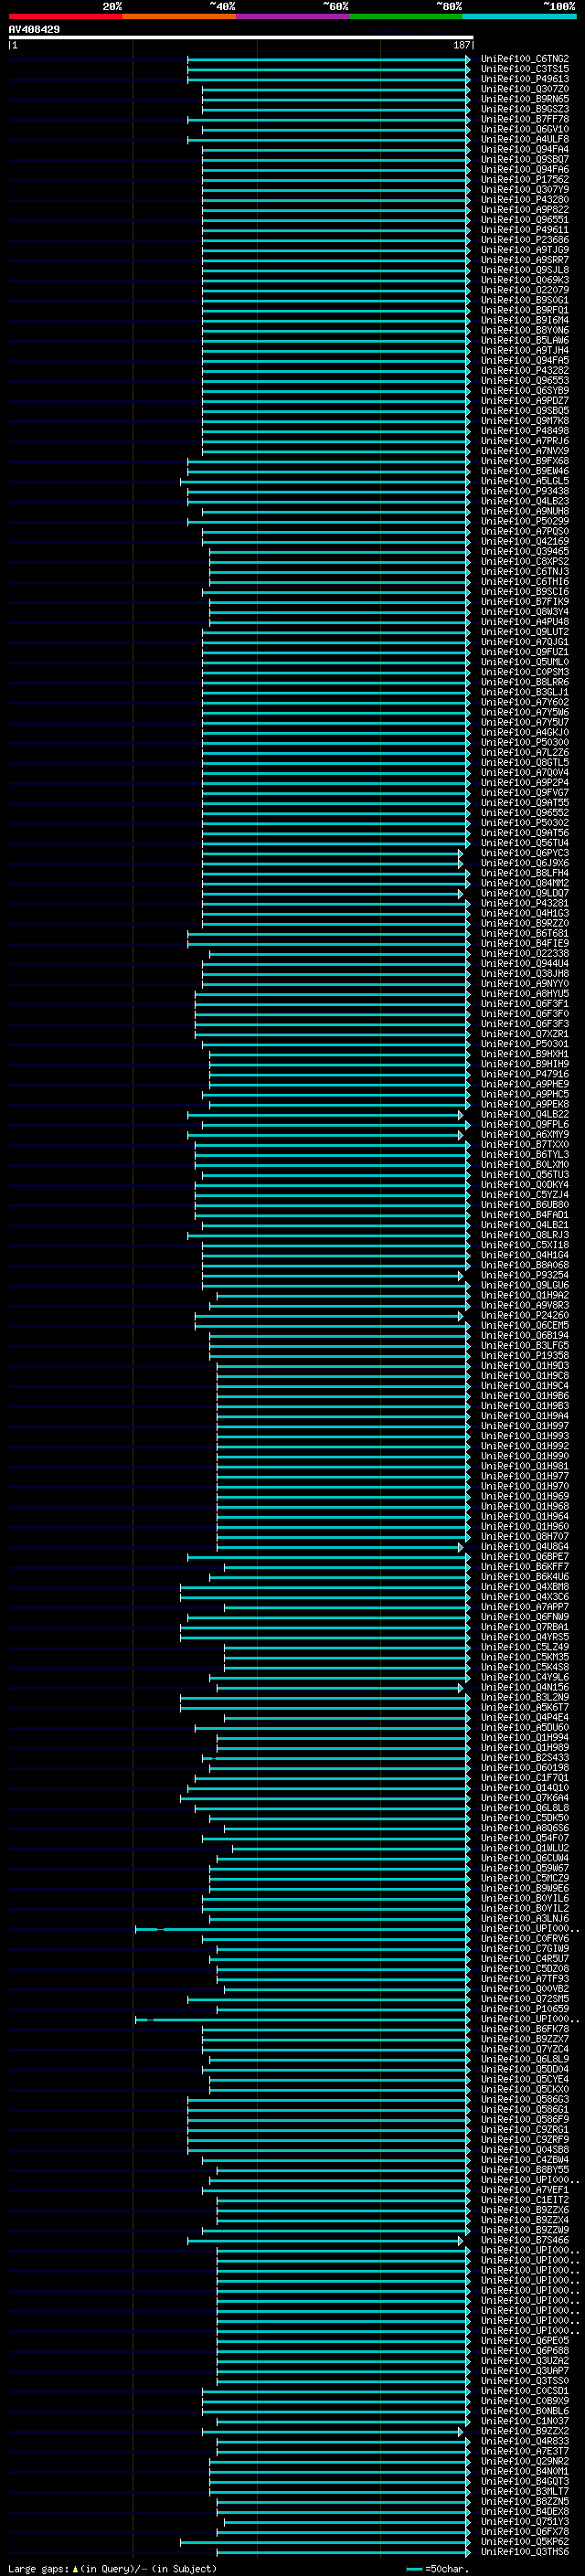Click hit label UniRef100_Q96553
The image size is (585, 2576).
(x=525, y=381)
